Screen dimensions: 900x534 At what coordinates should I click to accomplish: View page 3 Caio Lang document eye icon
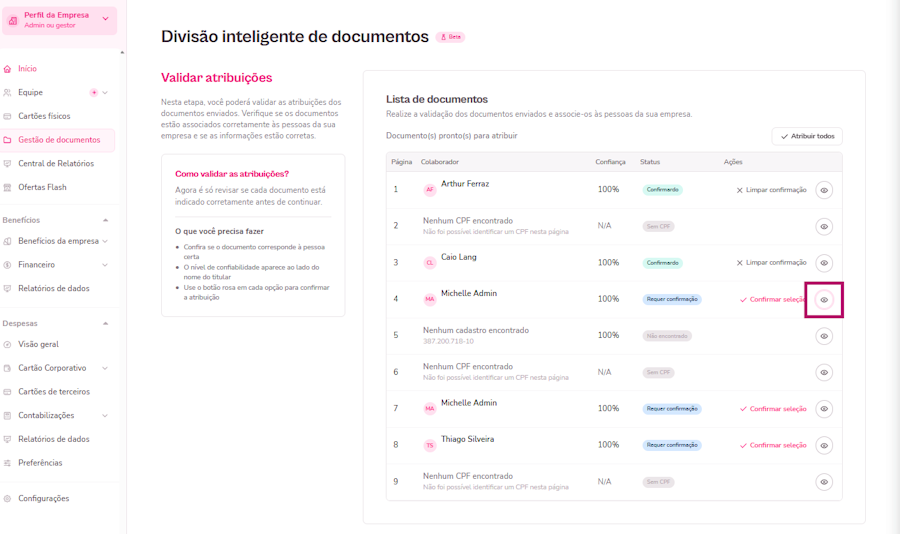tap(824, 263)
